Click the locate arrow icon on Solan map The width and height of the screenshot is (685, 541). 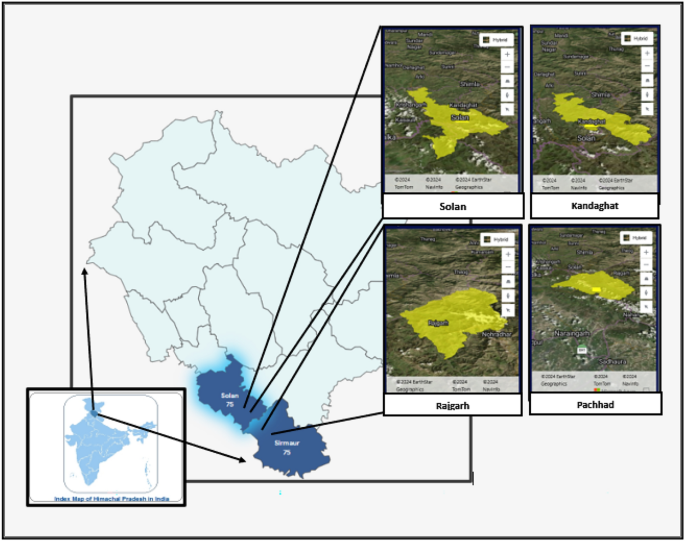[507, 109]
